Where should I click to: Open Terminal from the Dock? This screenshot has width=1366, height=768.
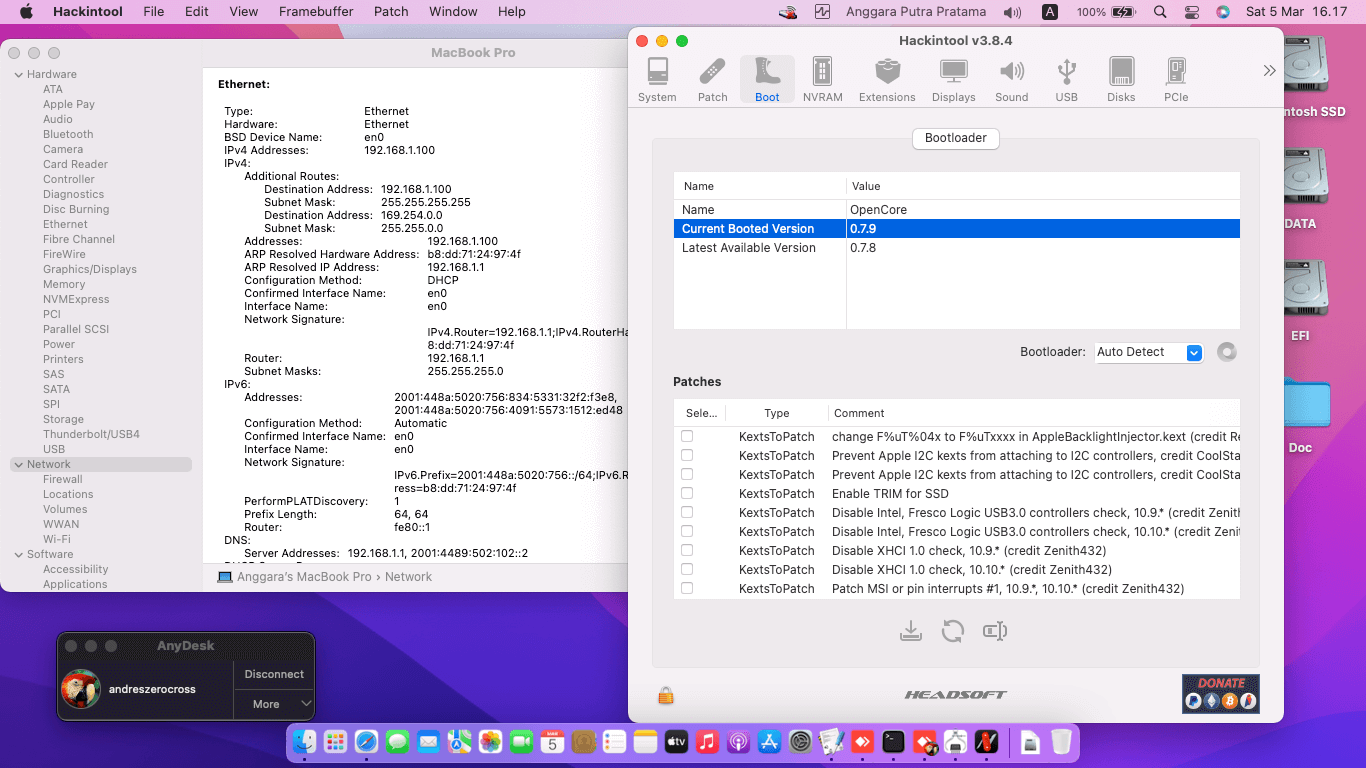tap(893, 742)
